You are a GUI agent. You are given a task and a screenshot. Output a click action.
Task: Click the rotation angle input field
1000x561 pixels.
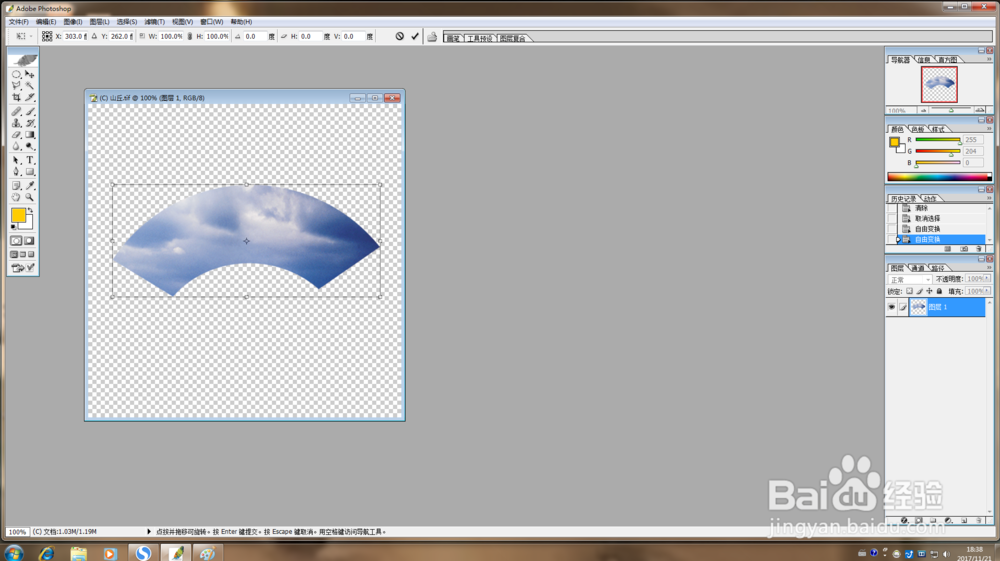pyautogui.click(x=255, y=36)
